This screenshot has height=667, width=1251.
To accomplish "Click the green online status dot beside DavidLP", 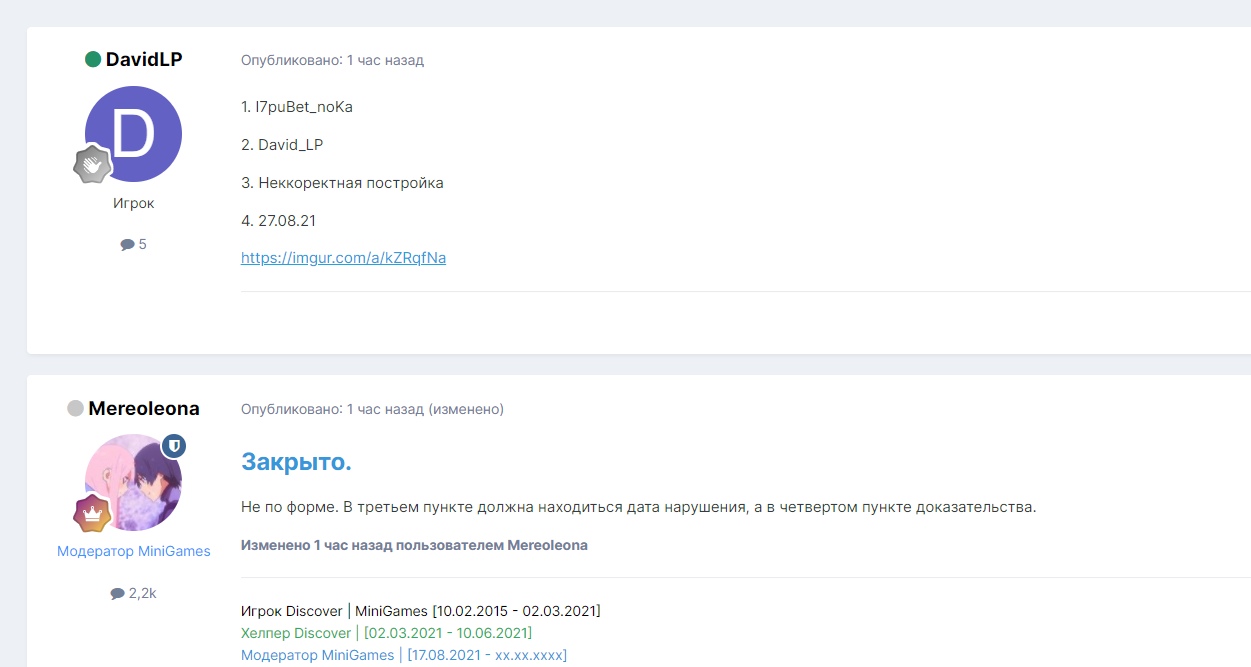I will [93, 60].
